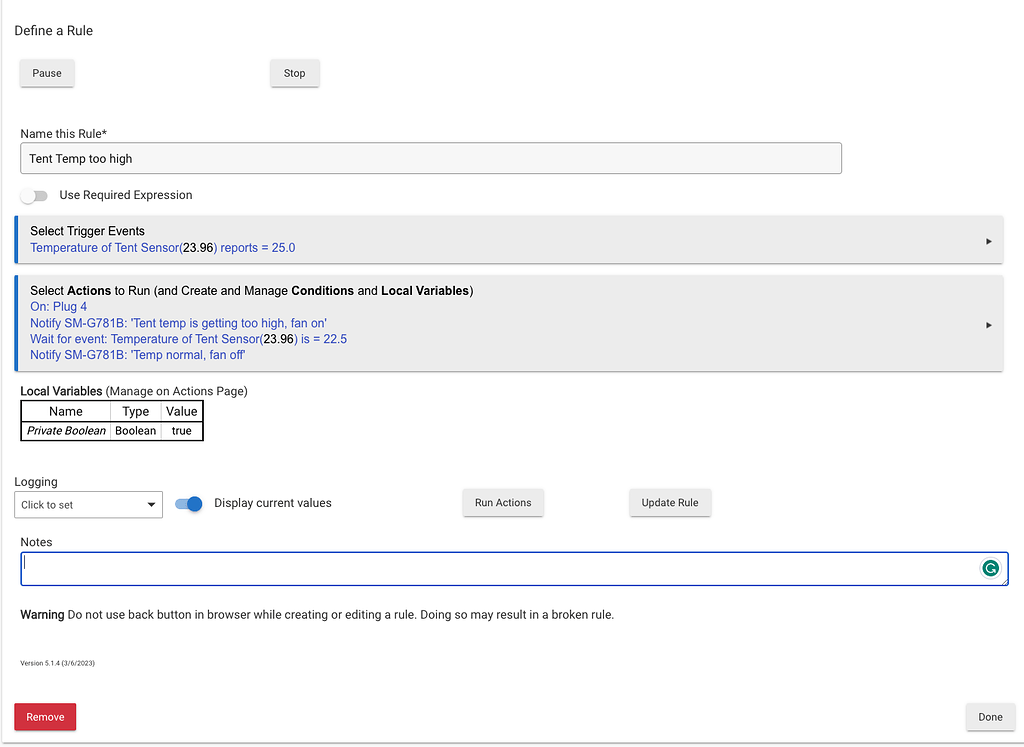
Task: Disable Display current values switch
Action: [189, 504]
